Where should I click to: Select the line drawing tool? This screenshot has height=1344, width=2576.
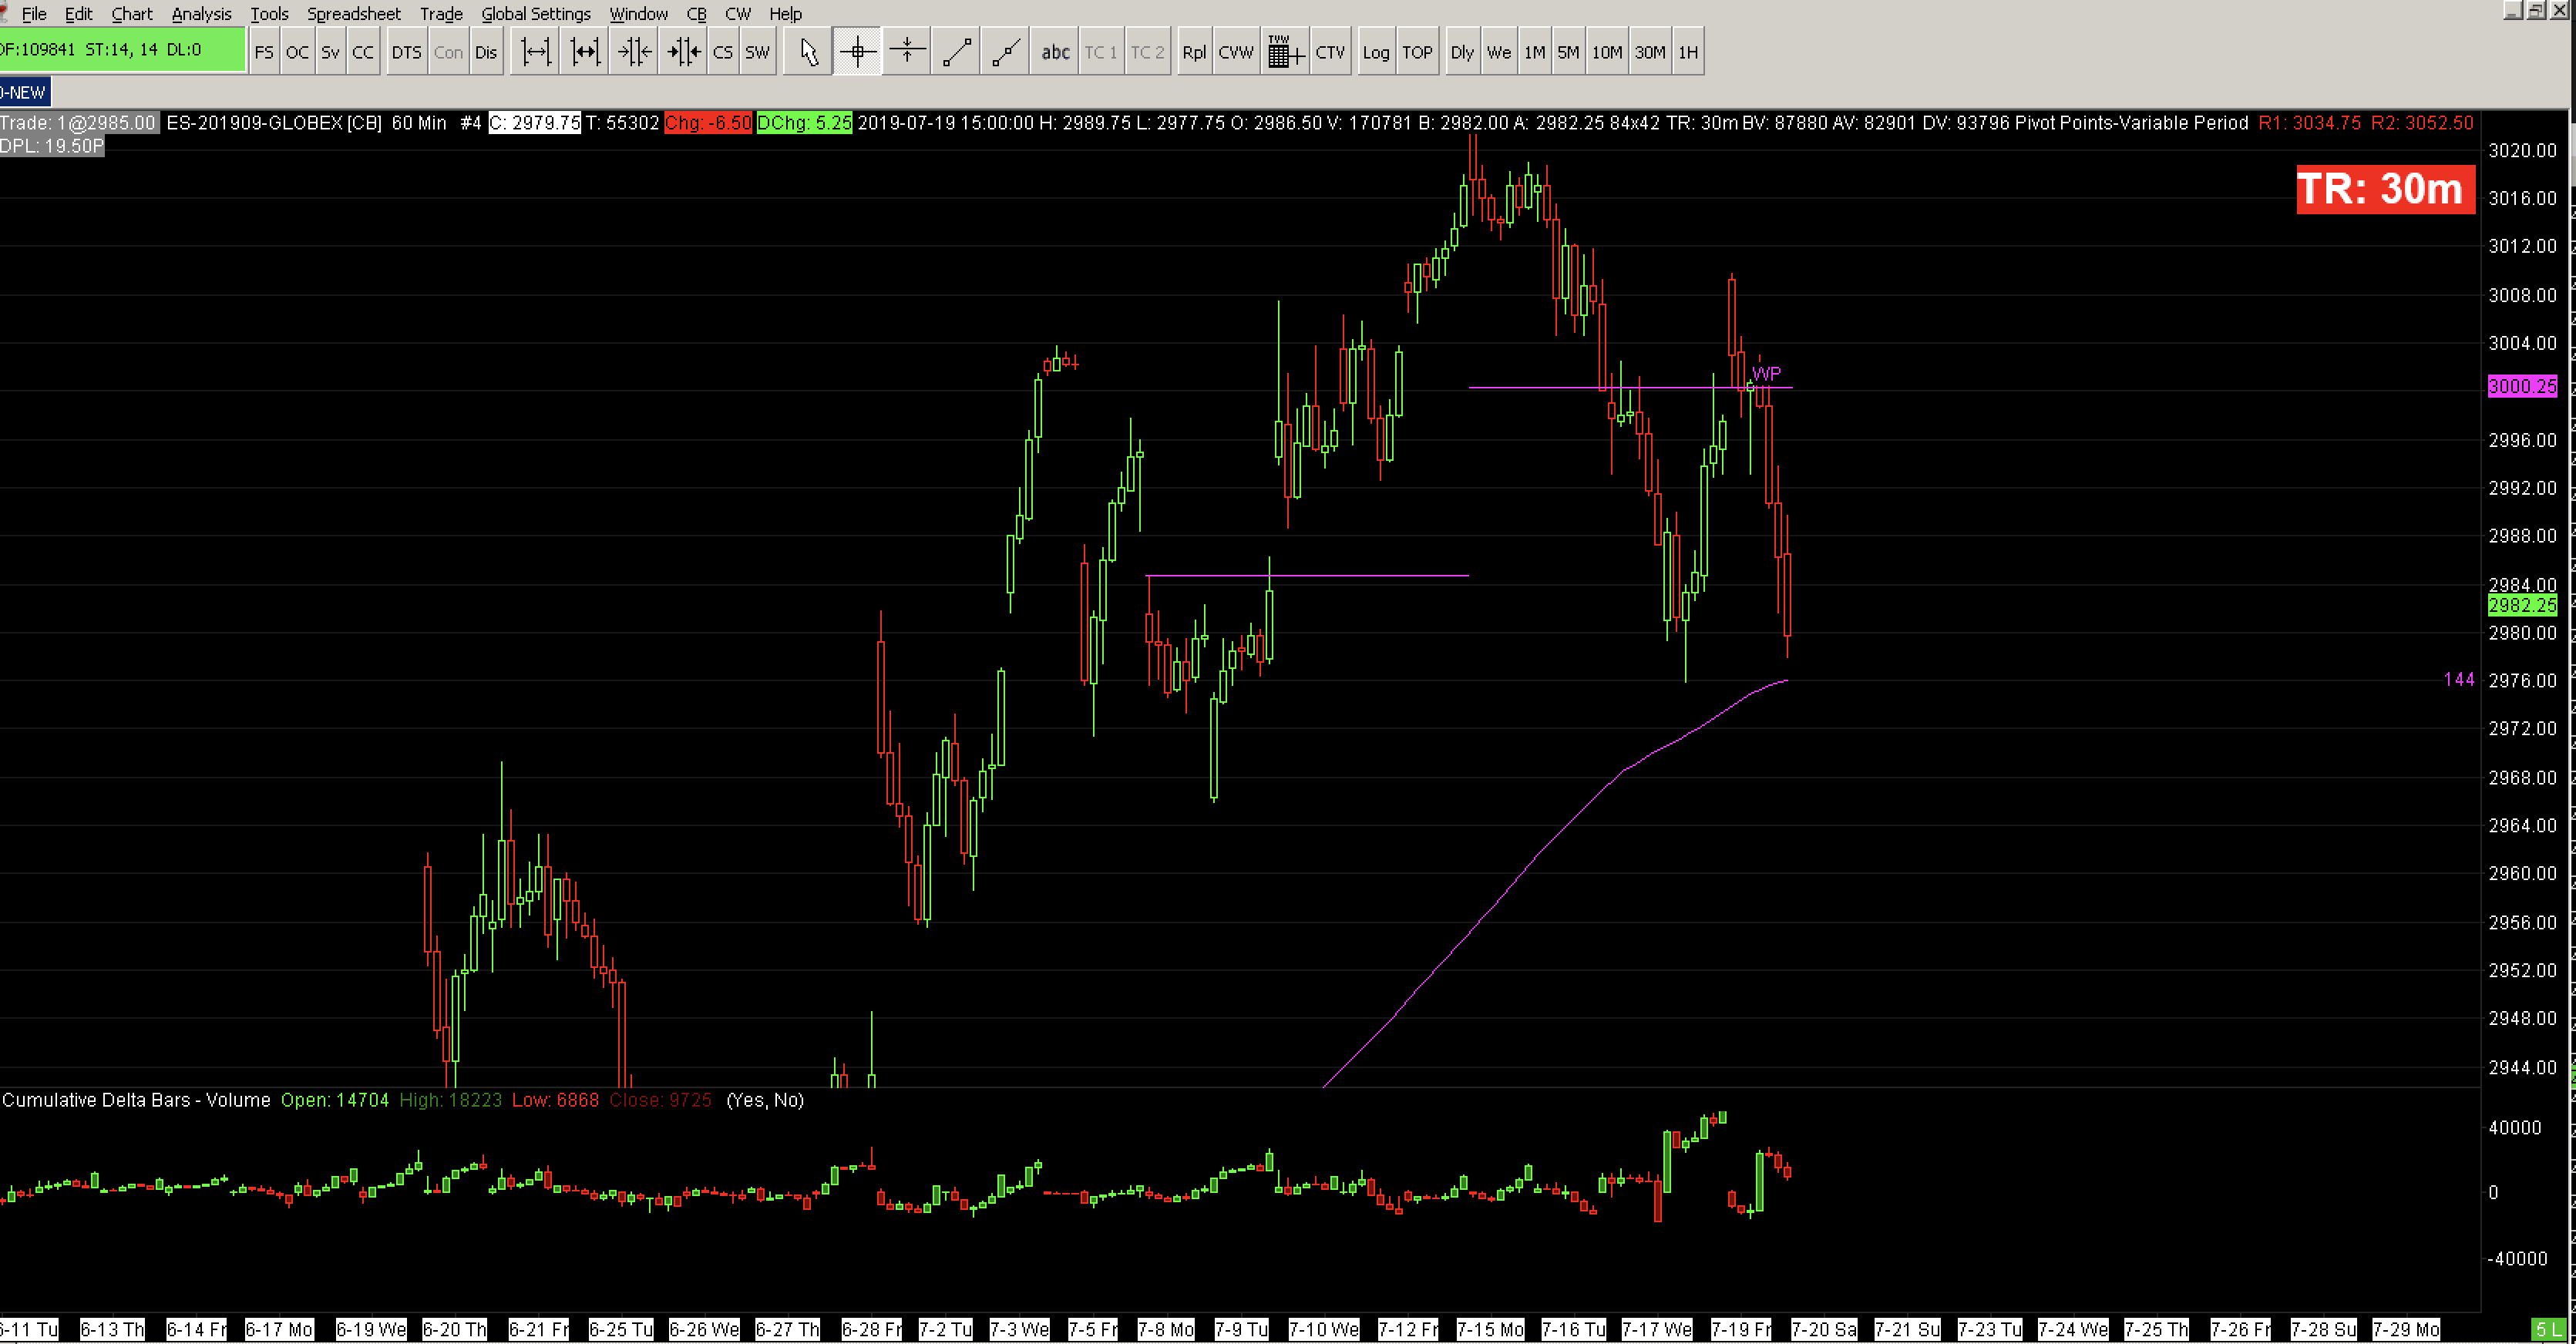point(956,52)
